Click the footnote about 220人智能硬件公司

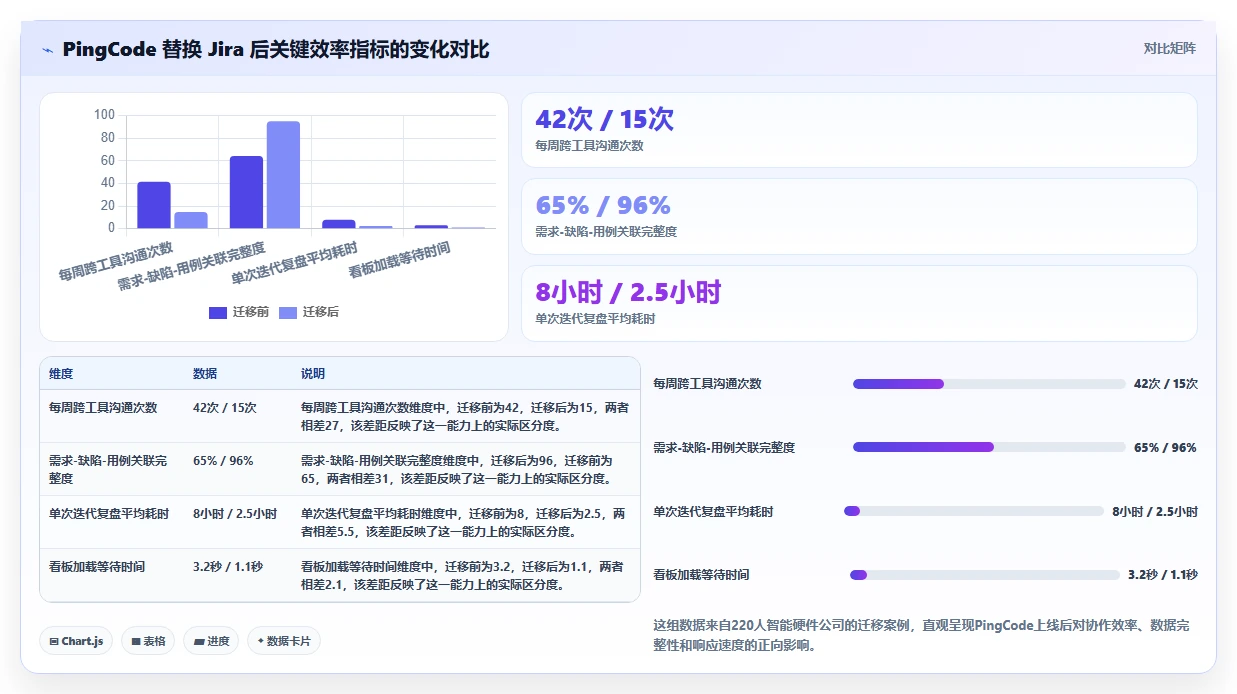tap(921, 635)
